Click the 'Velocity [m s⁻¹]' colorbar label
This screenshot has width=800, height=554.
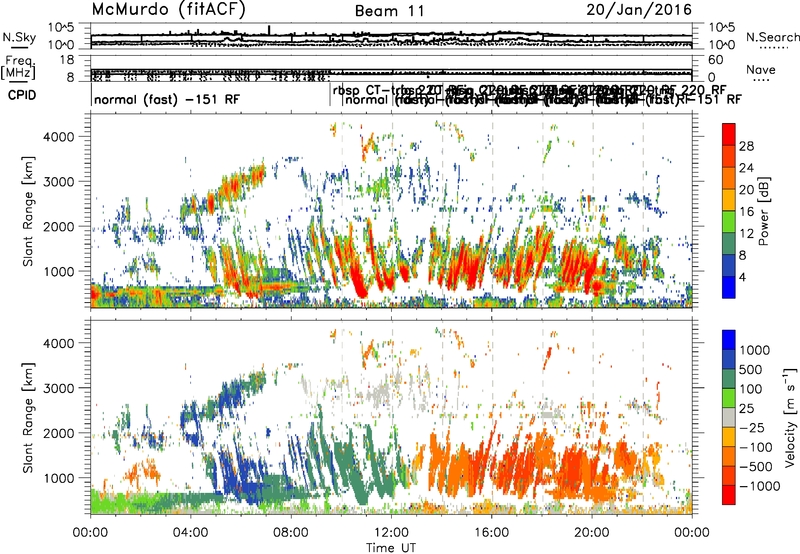point(790,417)
